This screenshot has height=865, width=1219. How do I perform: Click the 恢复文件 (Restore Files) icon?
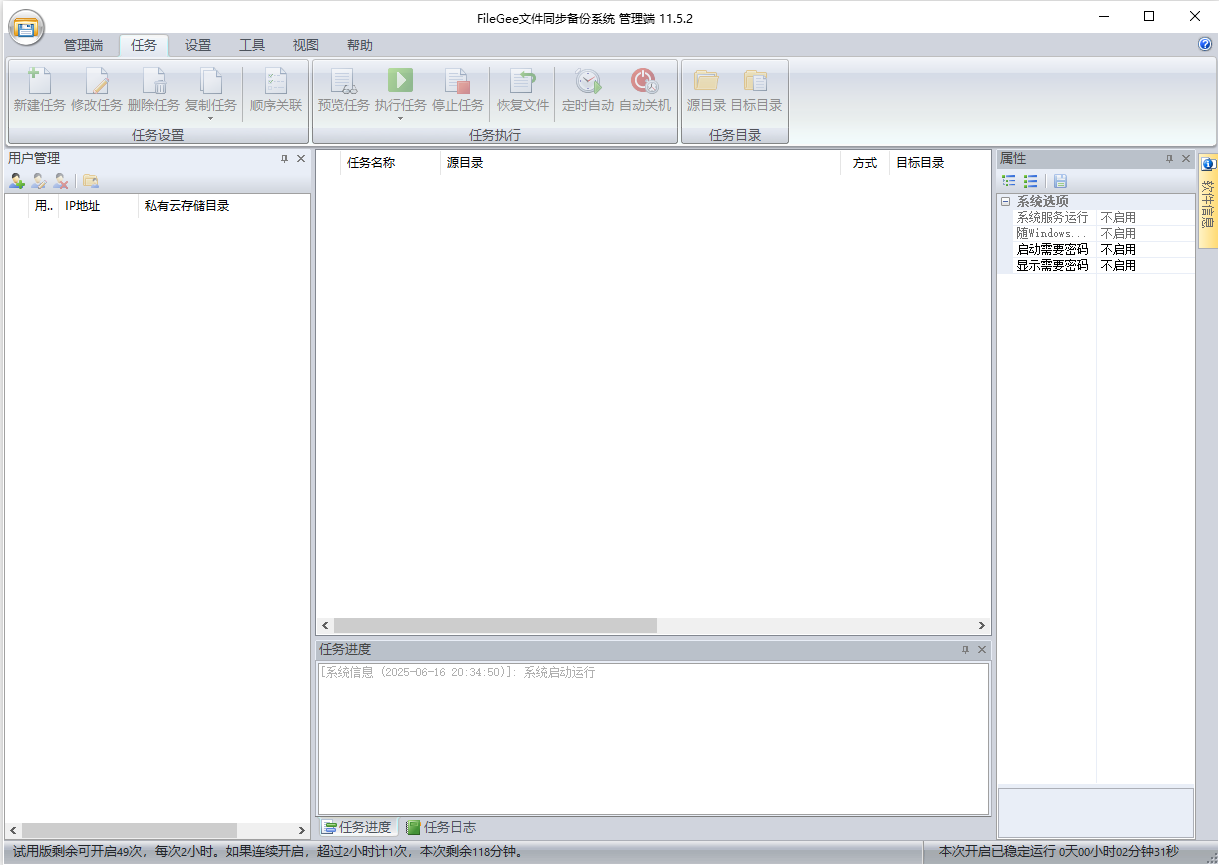(x=523, y=81)
